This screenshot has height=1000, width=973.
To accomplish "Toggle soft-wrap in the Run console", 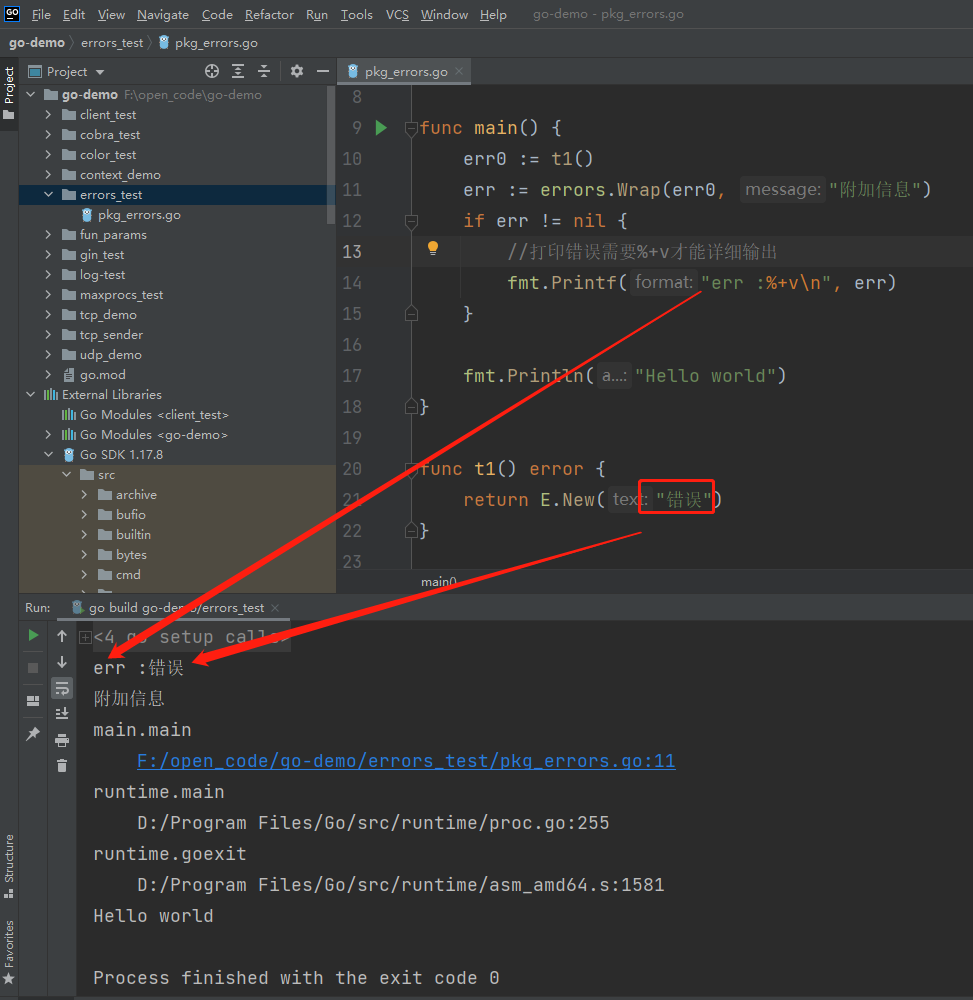I will pyautogui.click(x=62, y=688).
